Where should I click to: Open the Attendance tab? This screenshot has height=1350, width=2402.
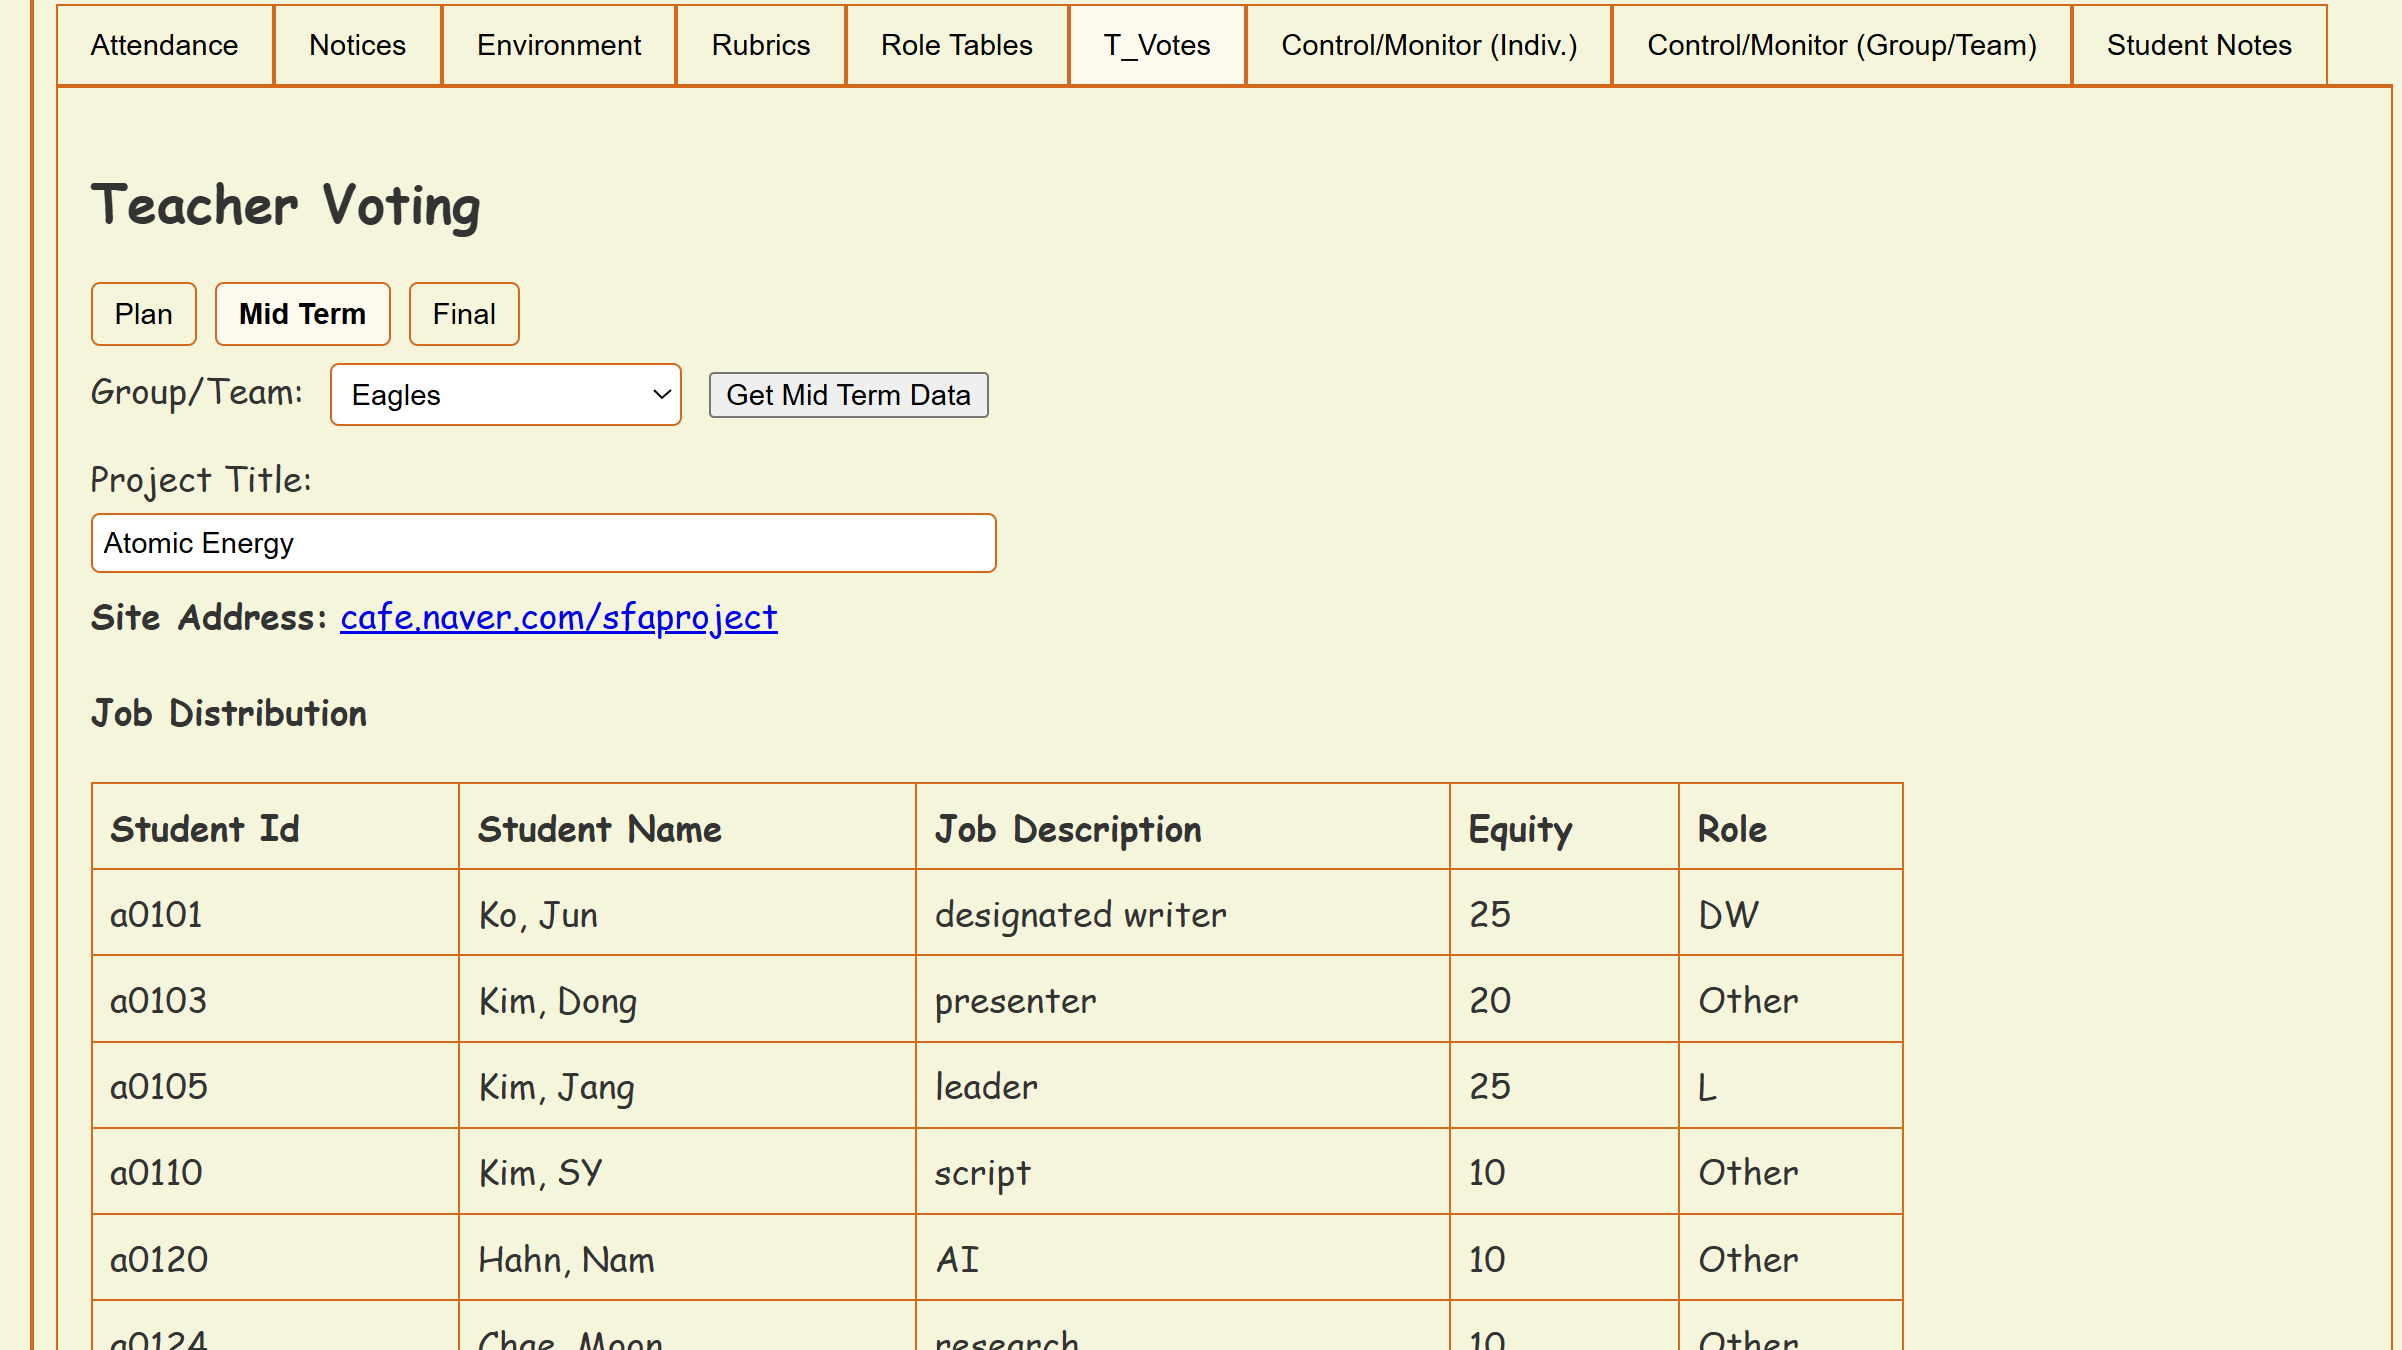pyautogui.click(x=164, y=46)
